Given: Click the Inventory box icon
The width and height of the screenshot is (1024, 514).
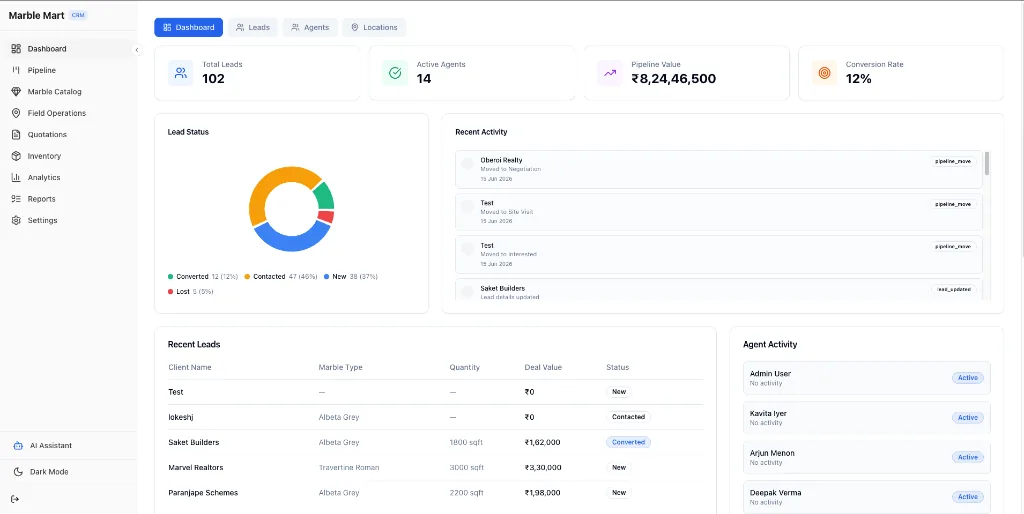Looking at the screenshot, I should (x=16, y=156).
